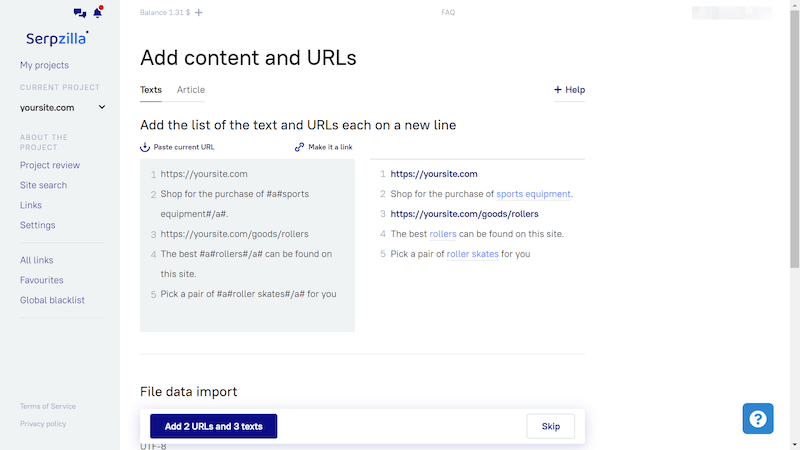This screenshot has width=800, height=450.
Task: Open Global blacklist in the sidebar
Action: [x=52, y=300]
